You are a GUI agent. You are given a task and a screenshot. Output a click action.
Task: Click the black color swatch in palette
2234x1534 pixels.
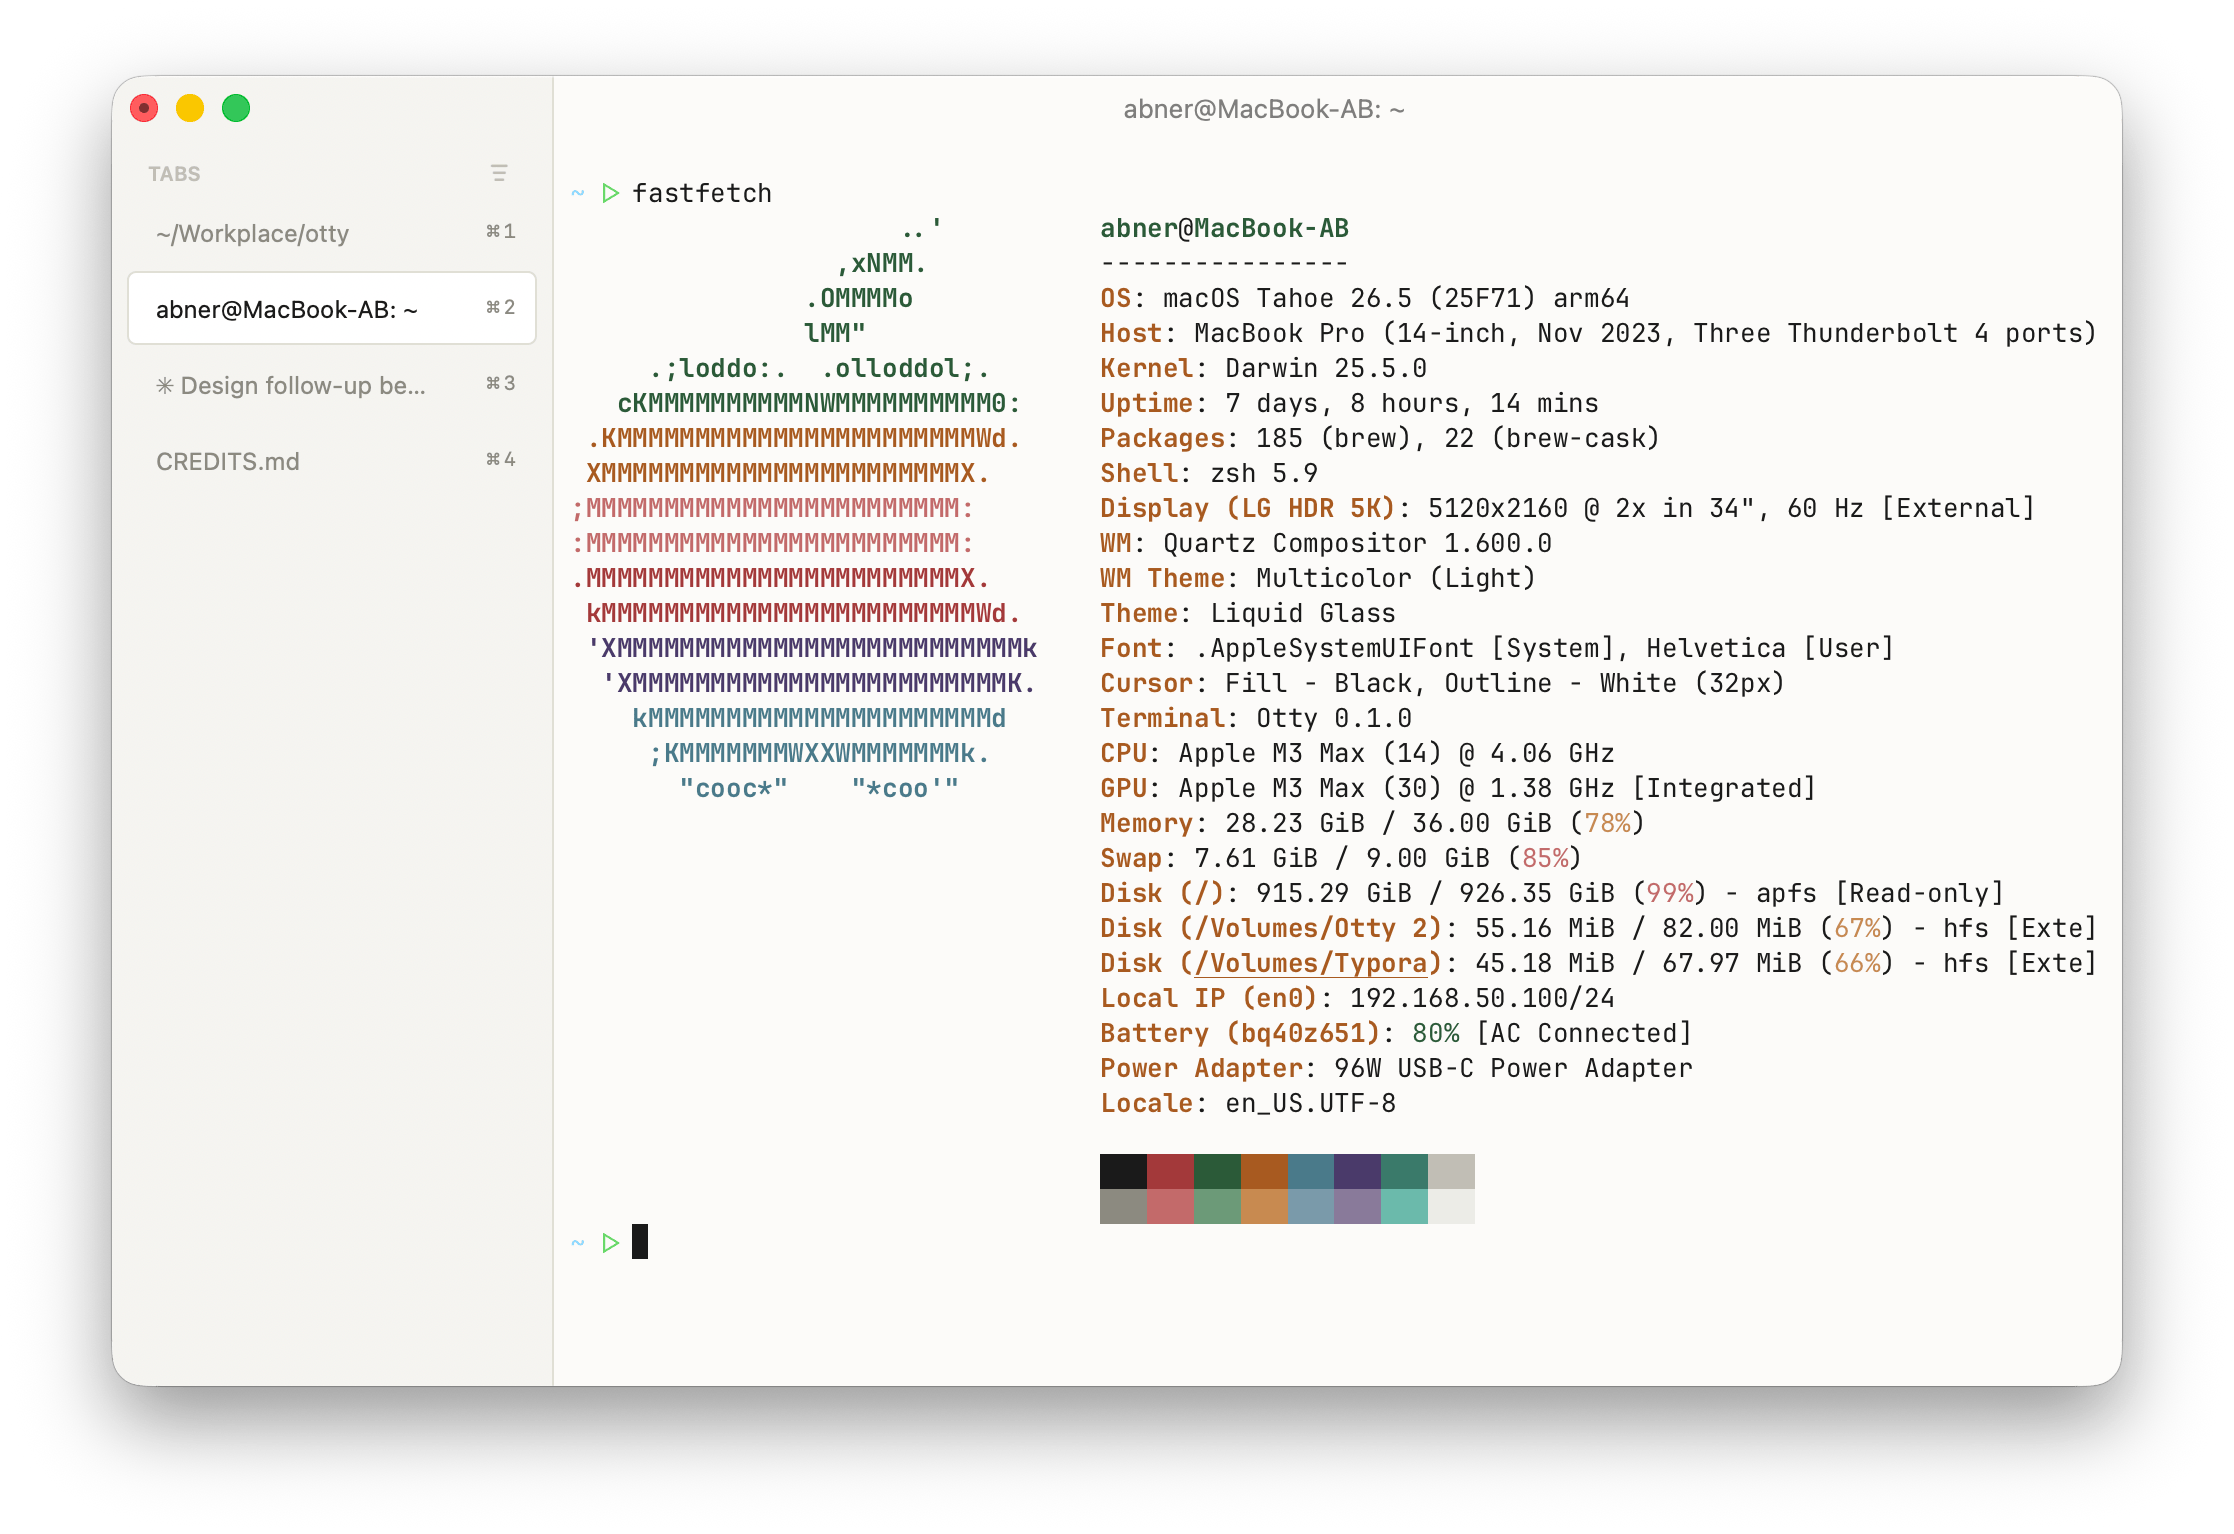1123,1171
